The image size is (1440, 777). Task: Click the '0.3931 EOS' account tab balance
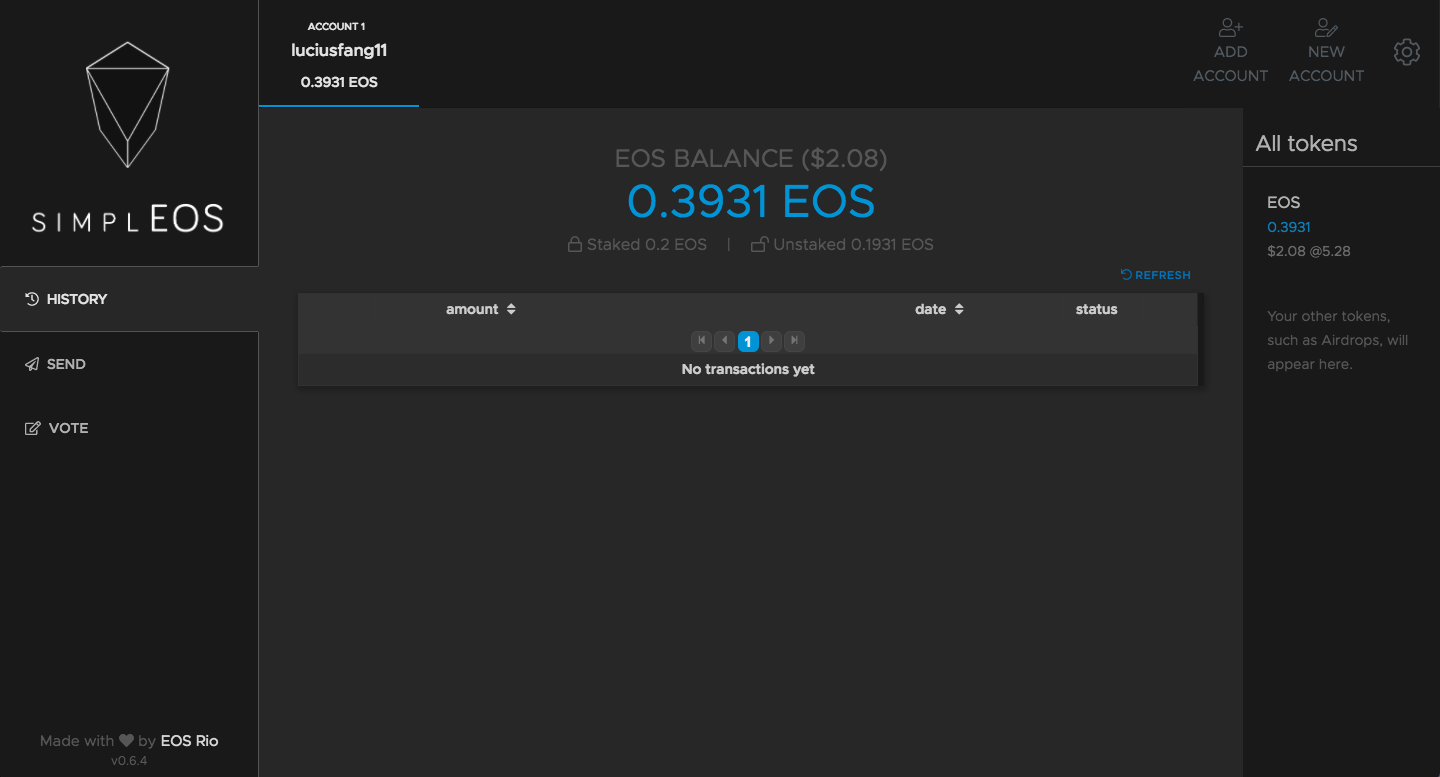(x=339, y=82)
